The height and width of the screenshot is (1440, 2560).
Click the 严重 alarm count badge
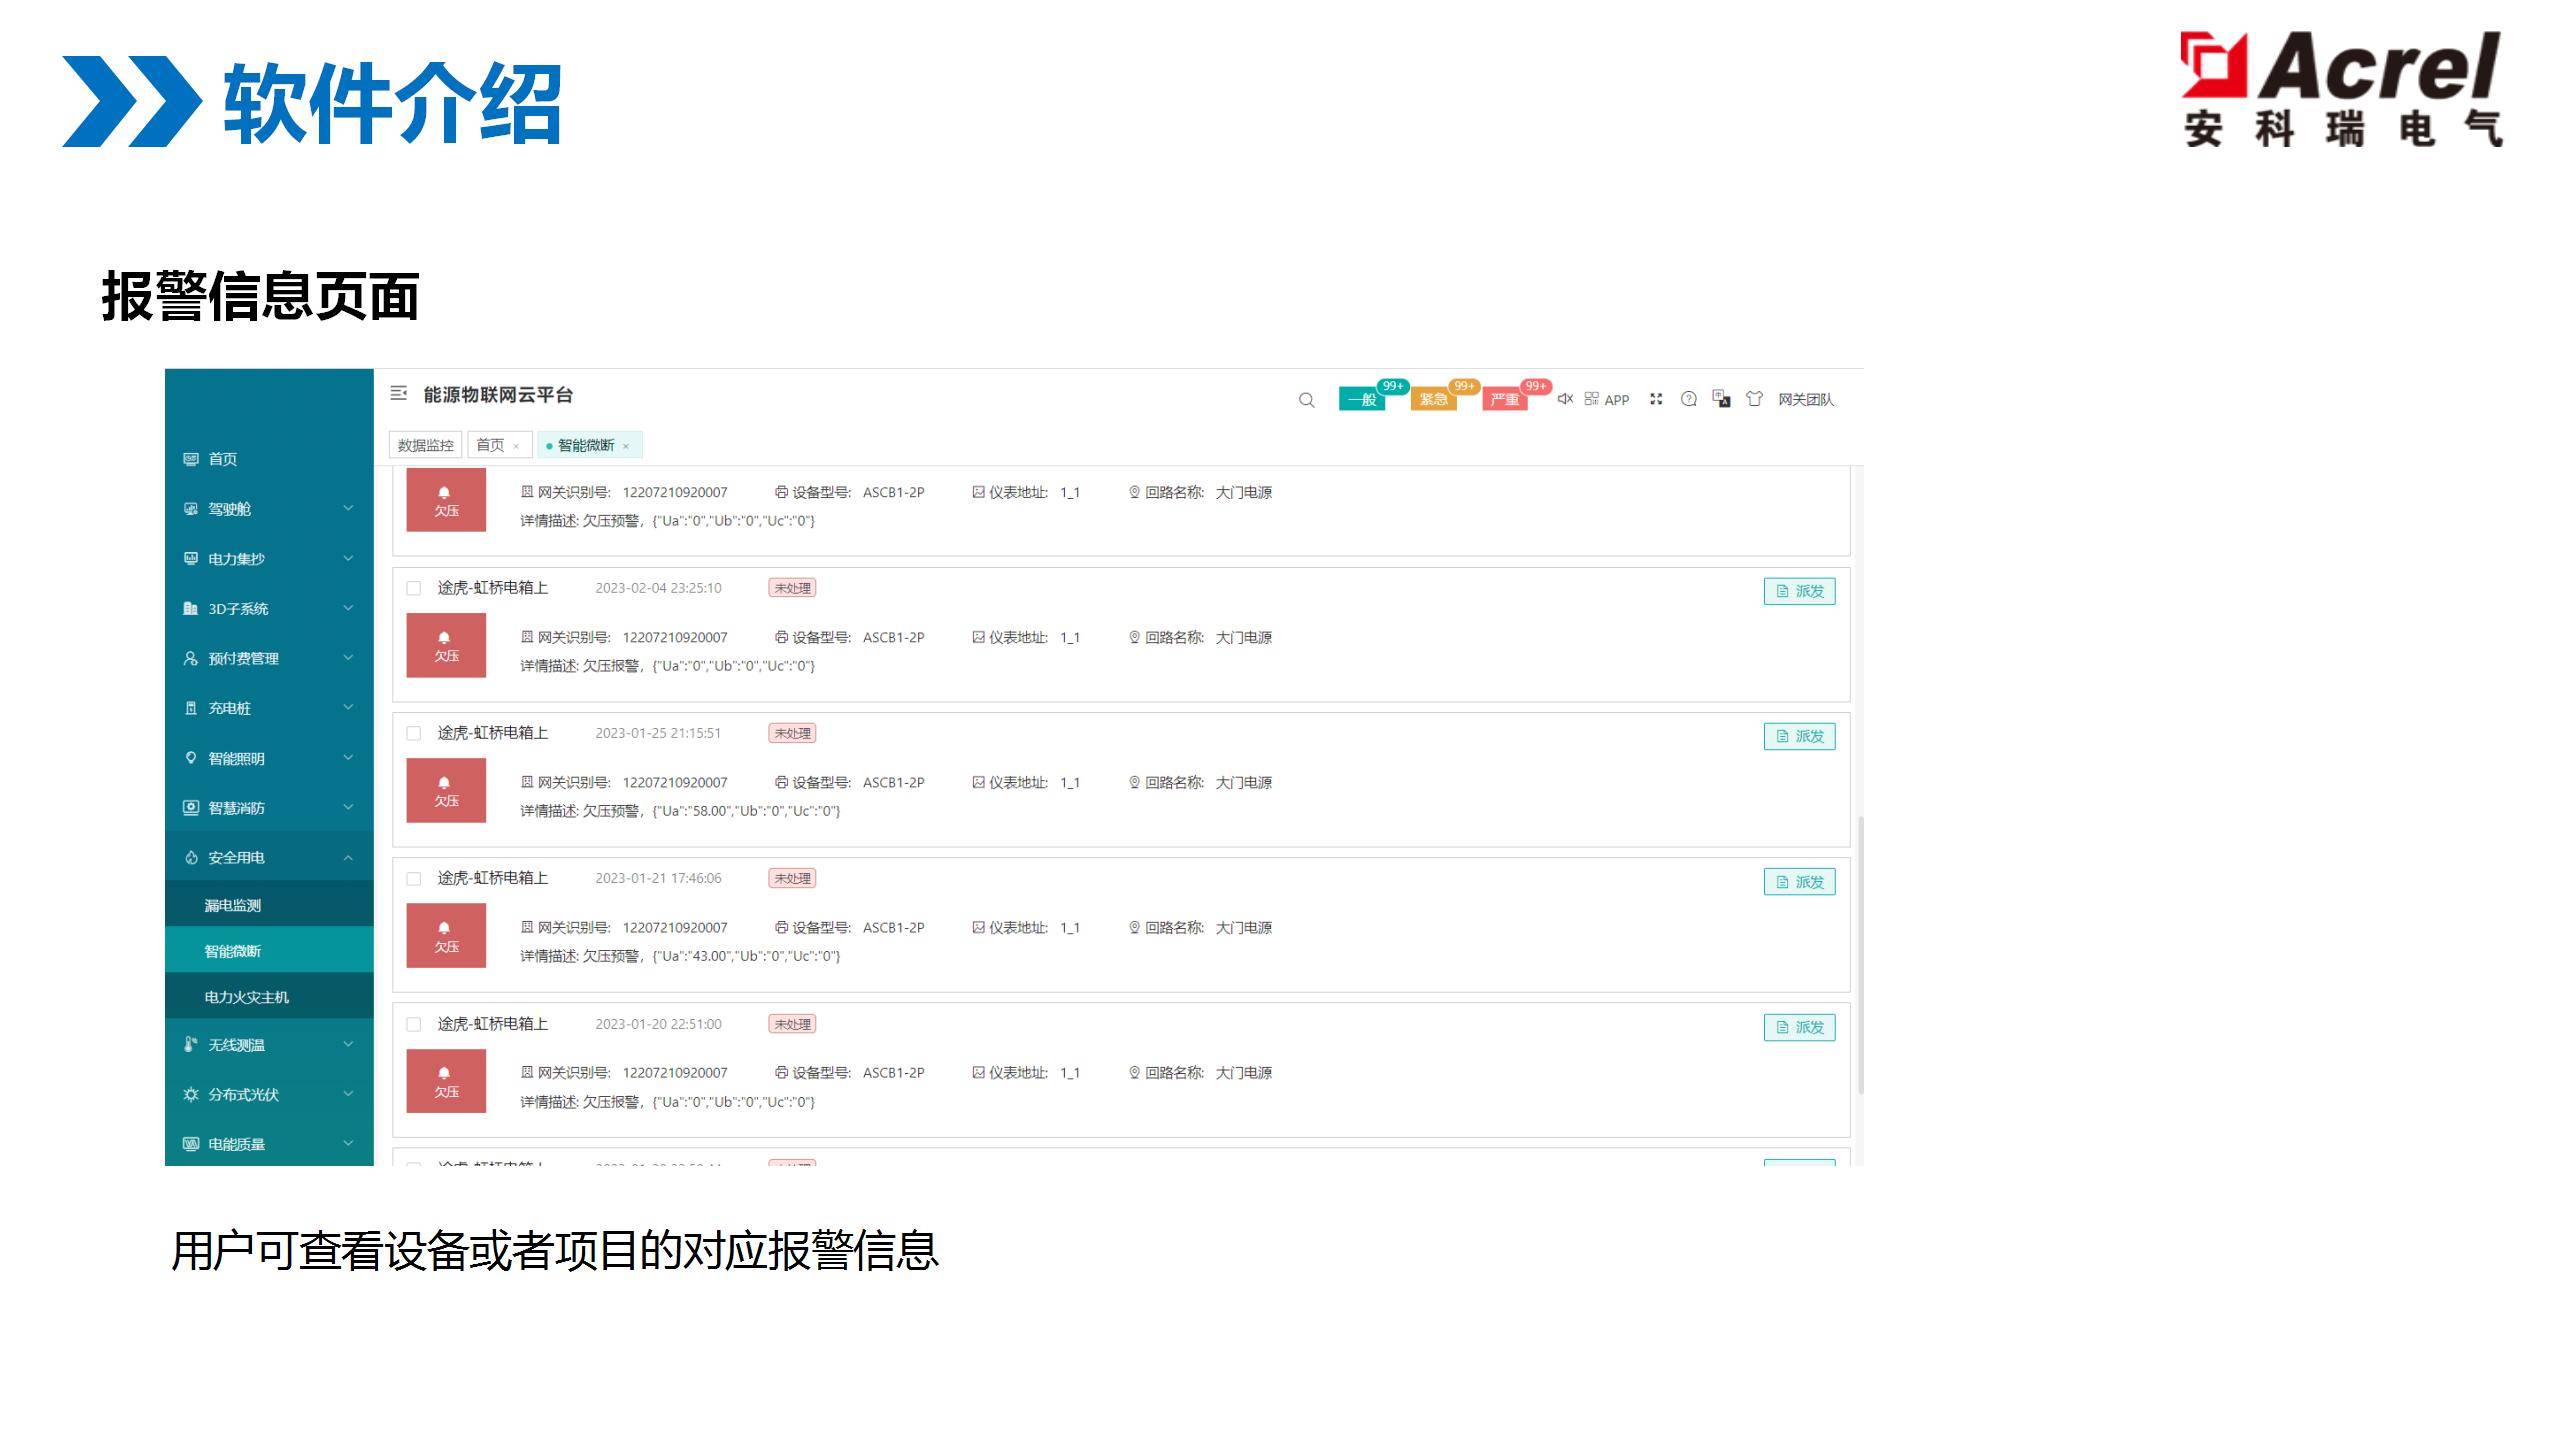click(1504, 400)
